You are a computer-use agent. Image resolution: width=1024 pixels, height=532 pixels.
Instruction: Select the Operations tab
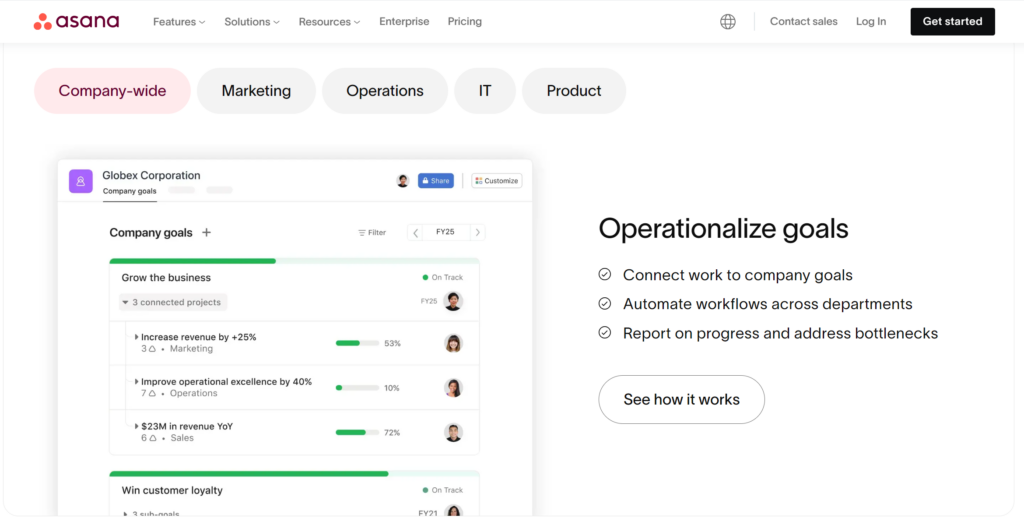pos(385,91)
